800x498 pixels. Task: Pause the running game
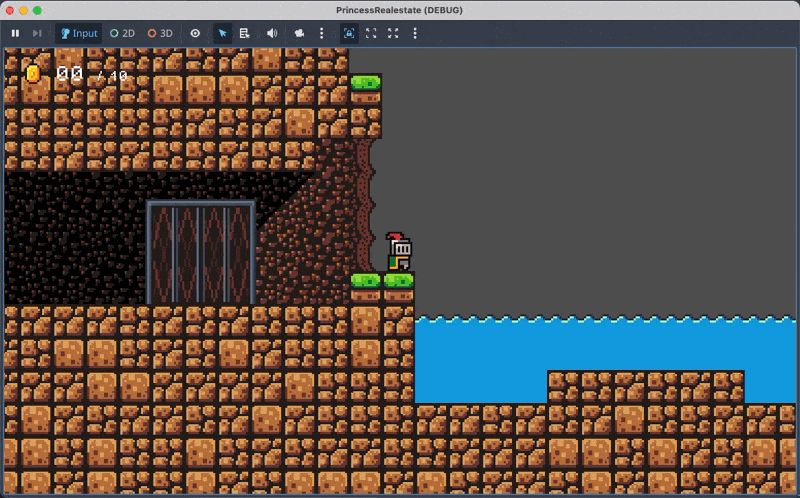pos(15,33)
